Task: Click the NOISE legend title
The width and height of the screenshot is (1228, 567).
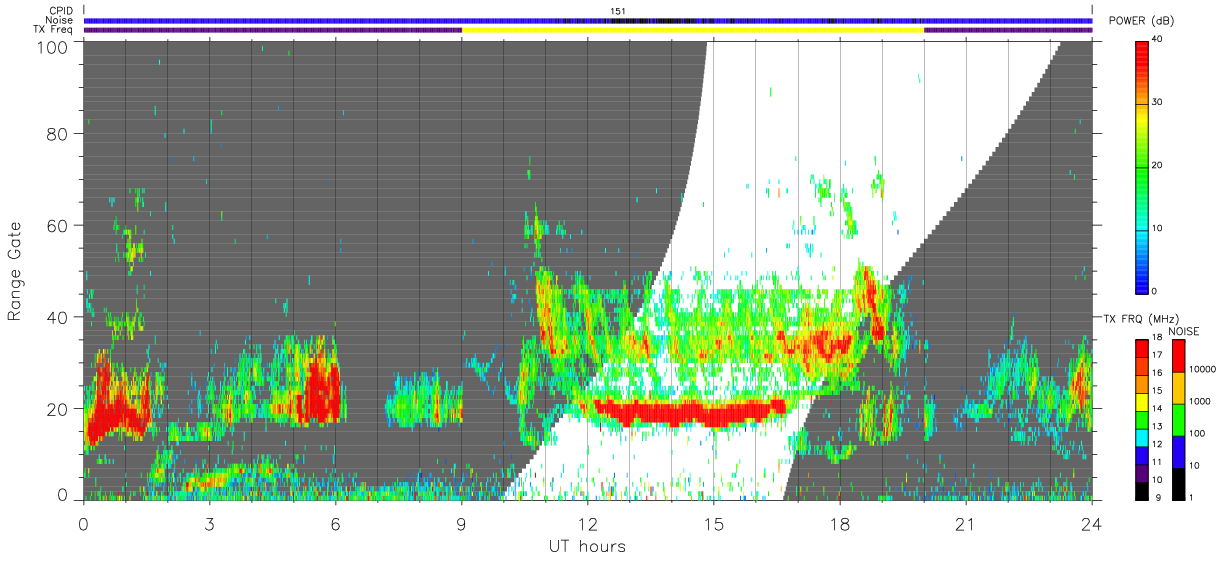Action: 1184,331
